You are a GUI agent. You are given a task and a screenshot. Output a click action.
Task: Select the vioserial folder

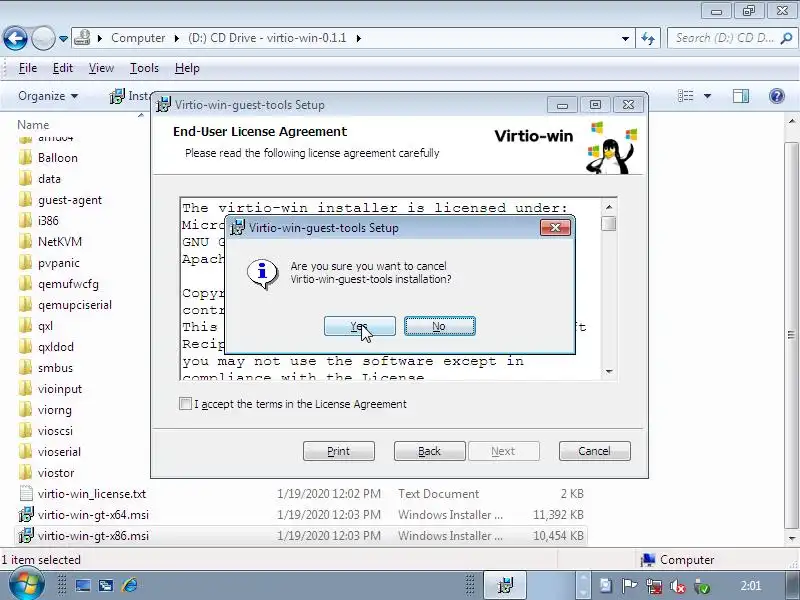pos(59,452)
